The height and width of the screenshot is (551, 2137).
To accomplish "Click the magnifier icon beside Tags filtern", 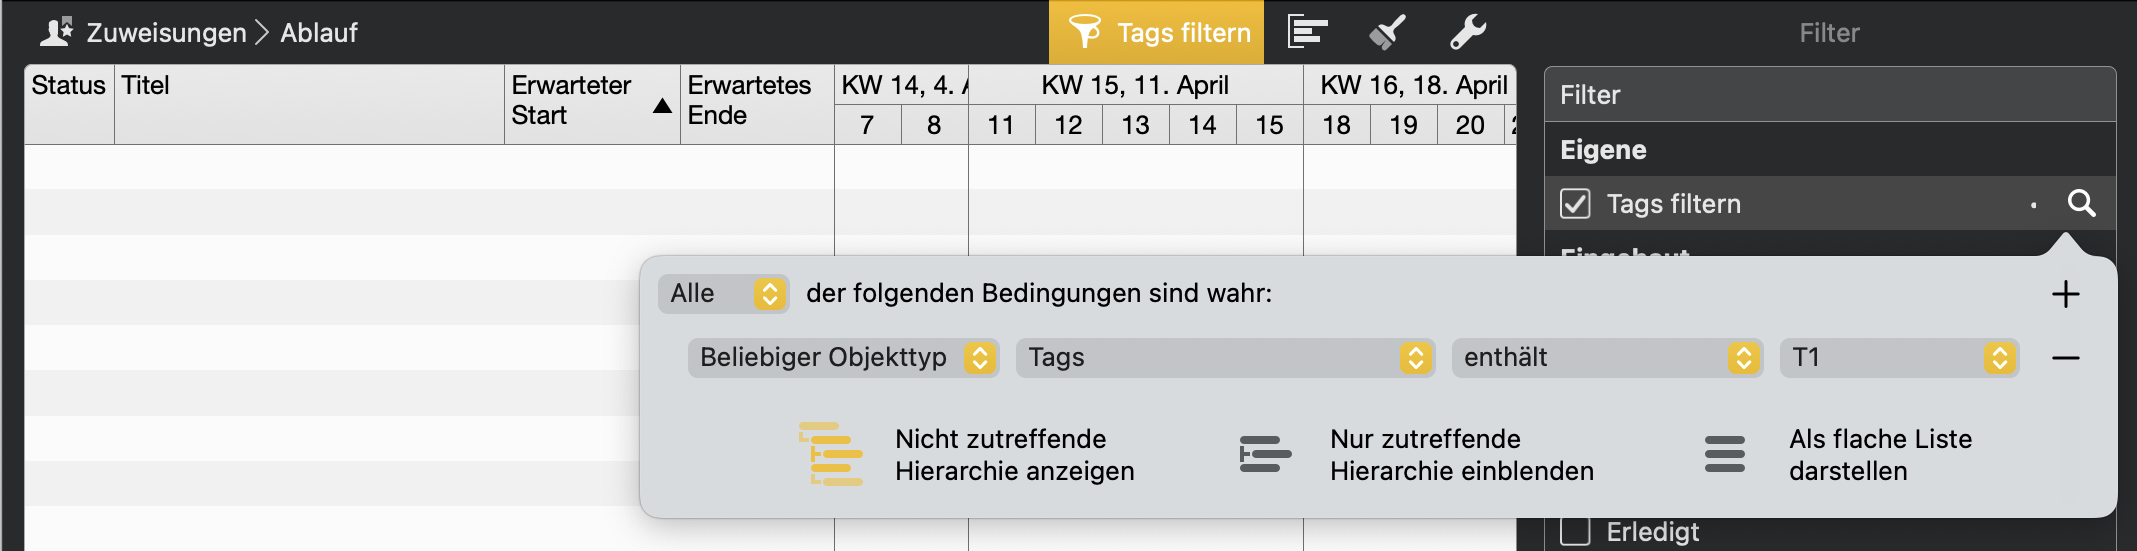I will [2081, 204].
